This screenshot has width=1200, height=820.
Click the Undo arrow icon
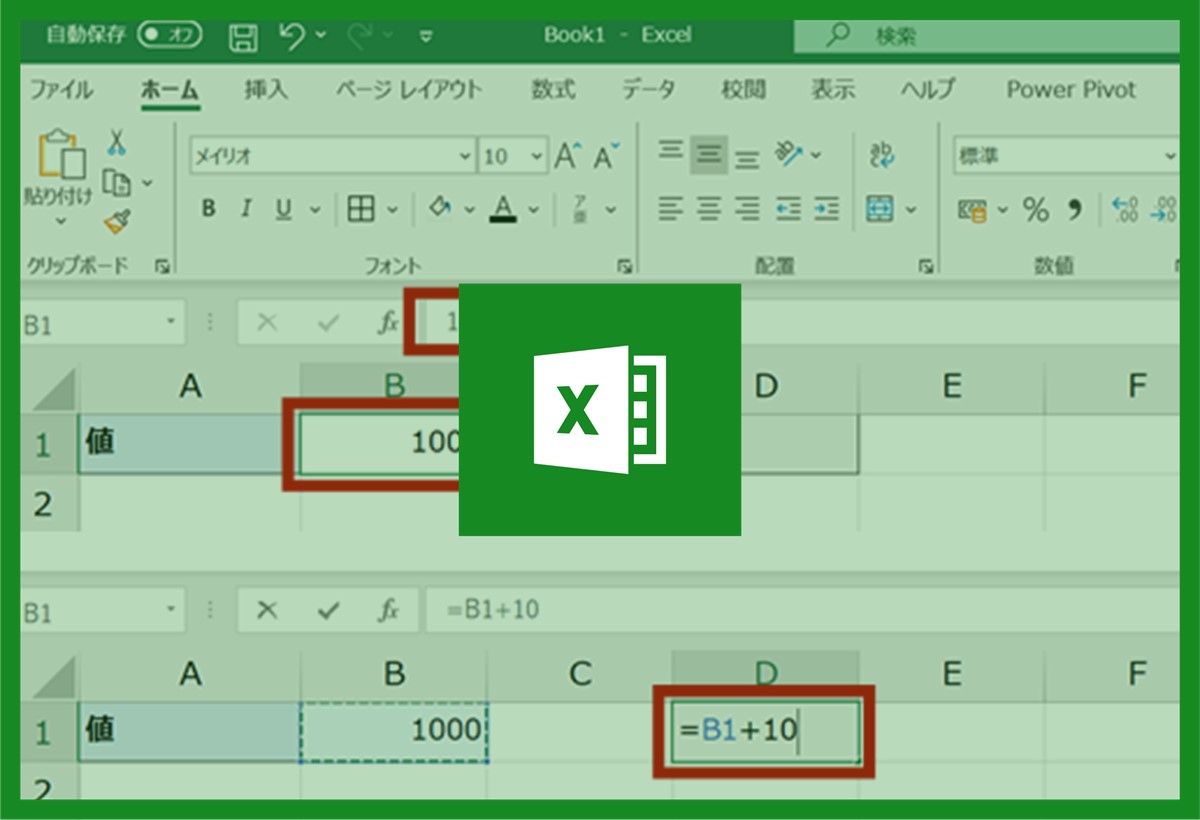292,36
